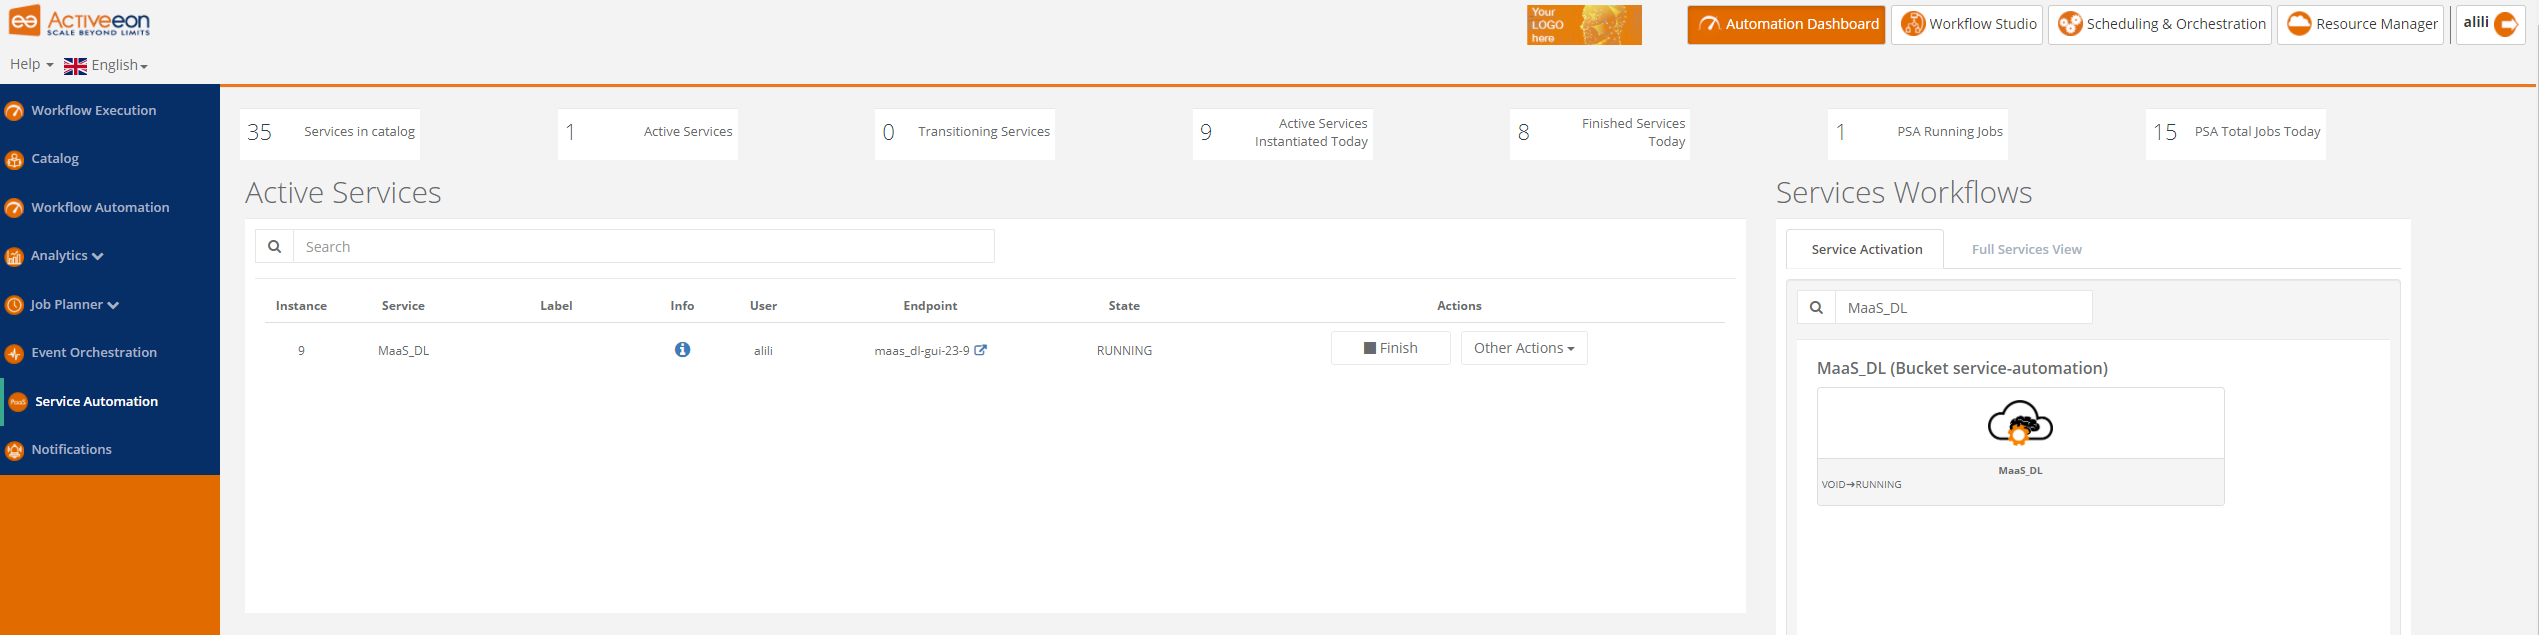2539x635 pixels.
Task: Click the Automation Dashboard gauge icon
Action: [1709, 24]
